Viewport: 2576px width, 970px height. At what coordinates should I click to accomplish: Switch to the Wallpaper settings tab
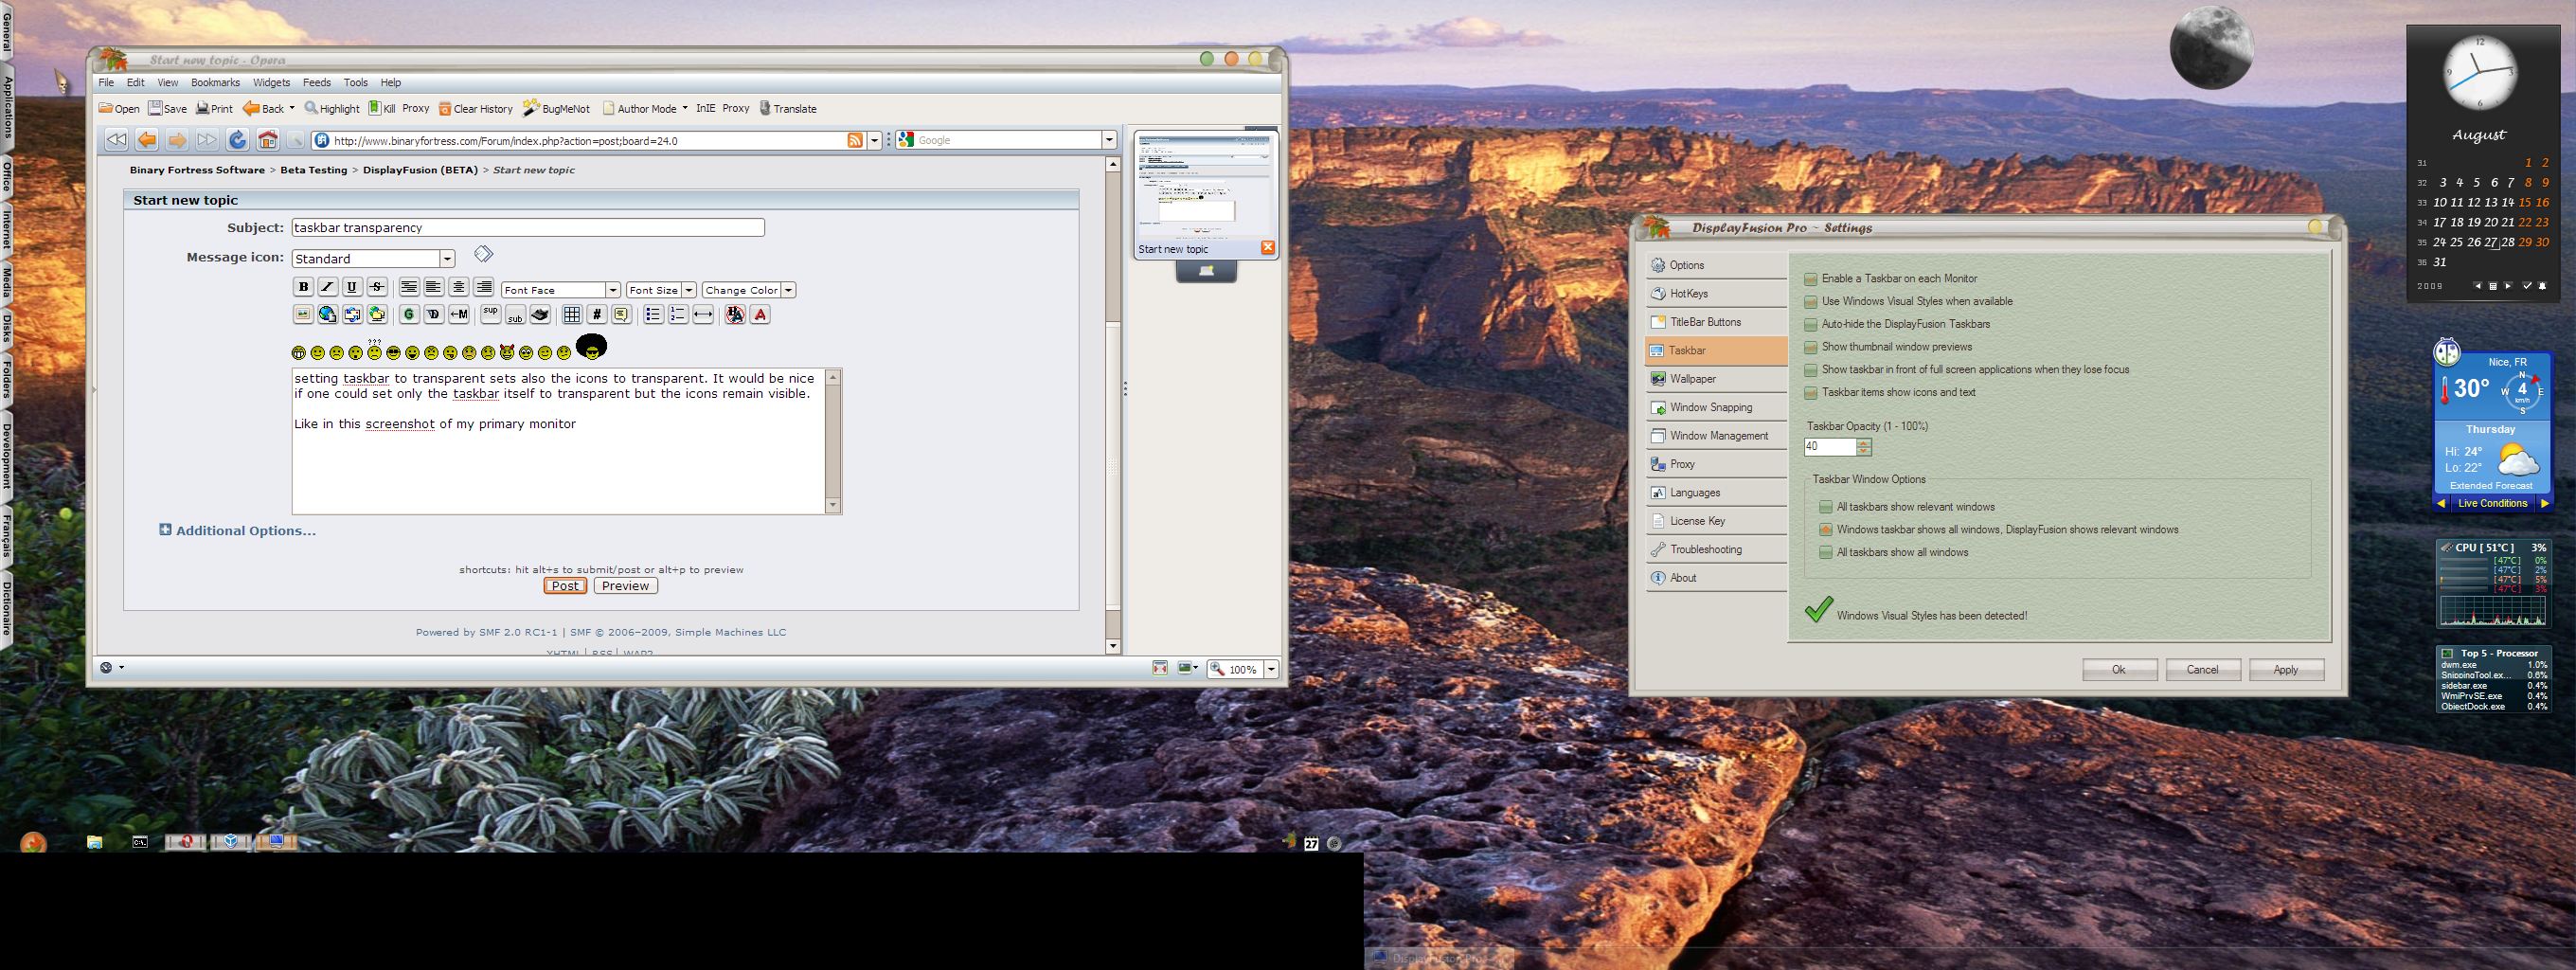(x=1716, y=379)
